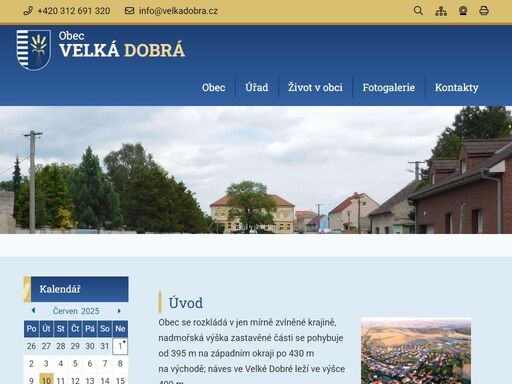Select calendar day 6
This screenshot has height=384, width=512.
click(90, 363)
